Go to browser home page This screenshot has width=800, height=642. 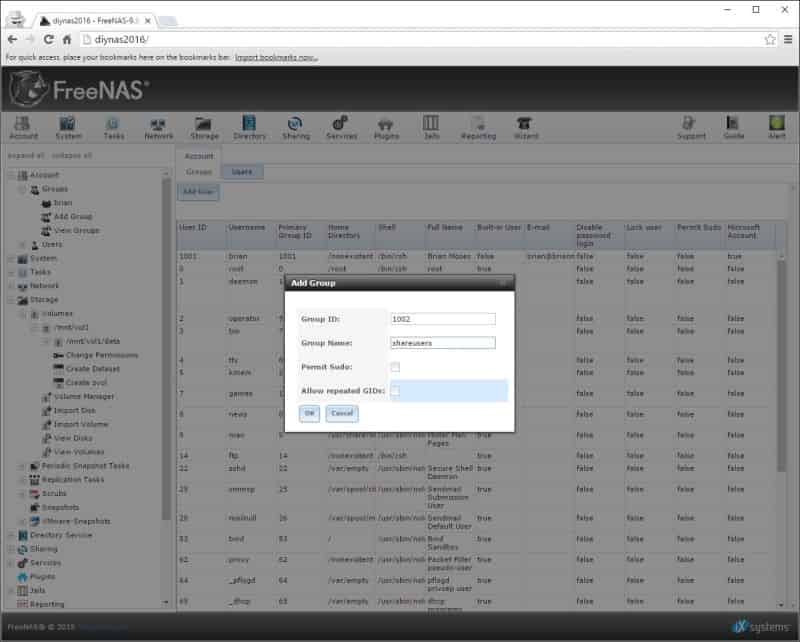[x=67, y=39]
